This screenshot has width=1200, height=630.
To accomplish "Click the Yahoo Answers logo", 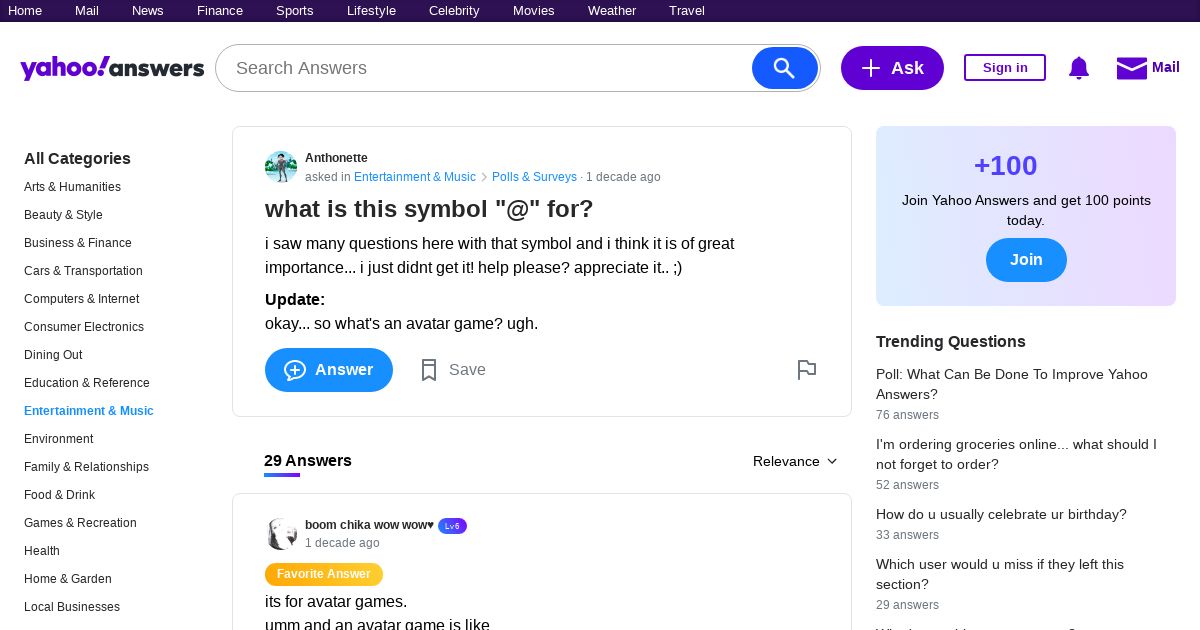I will [x=112, y=68].
